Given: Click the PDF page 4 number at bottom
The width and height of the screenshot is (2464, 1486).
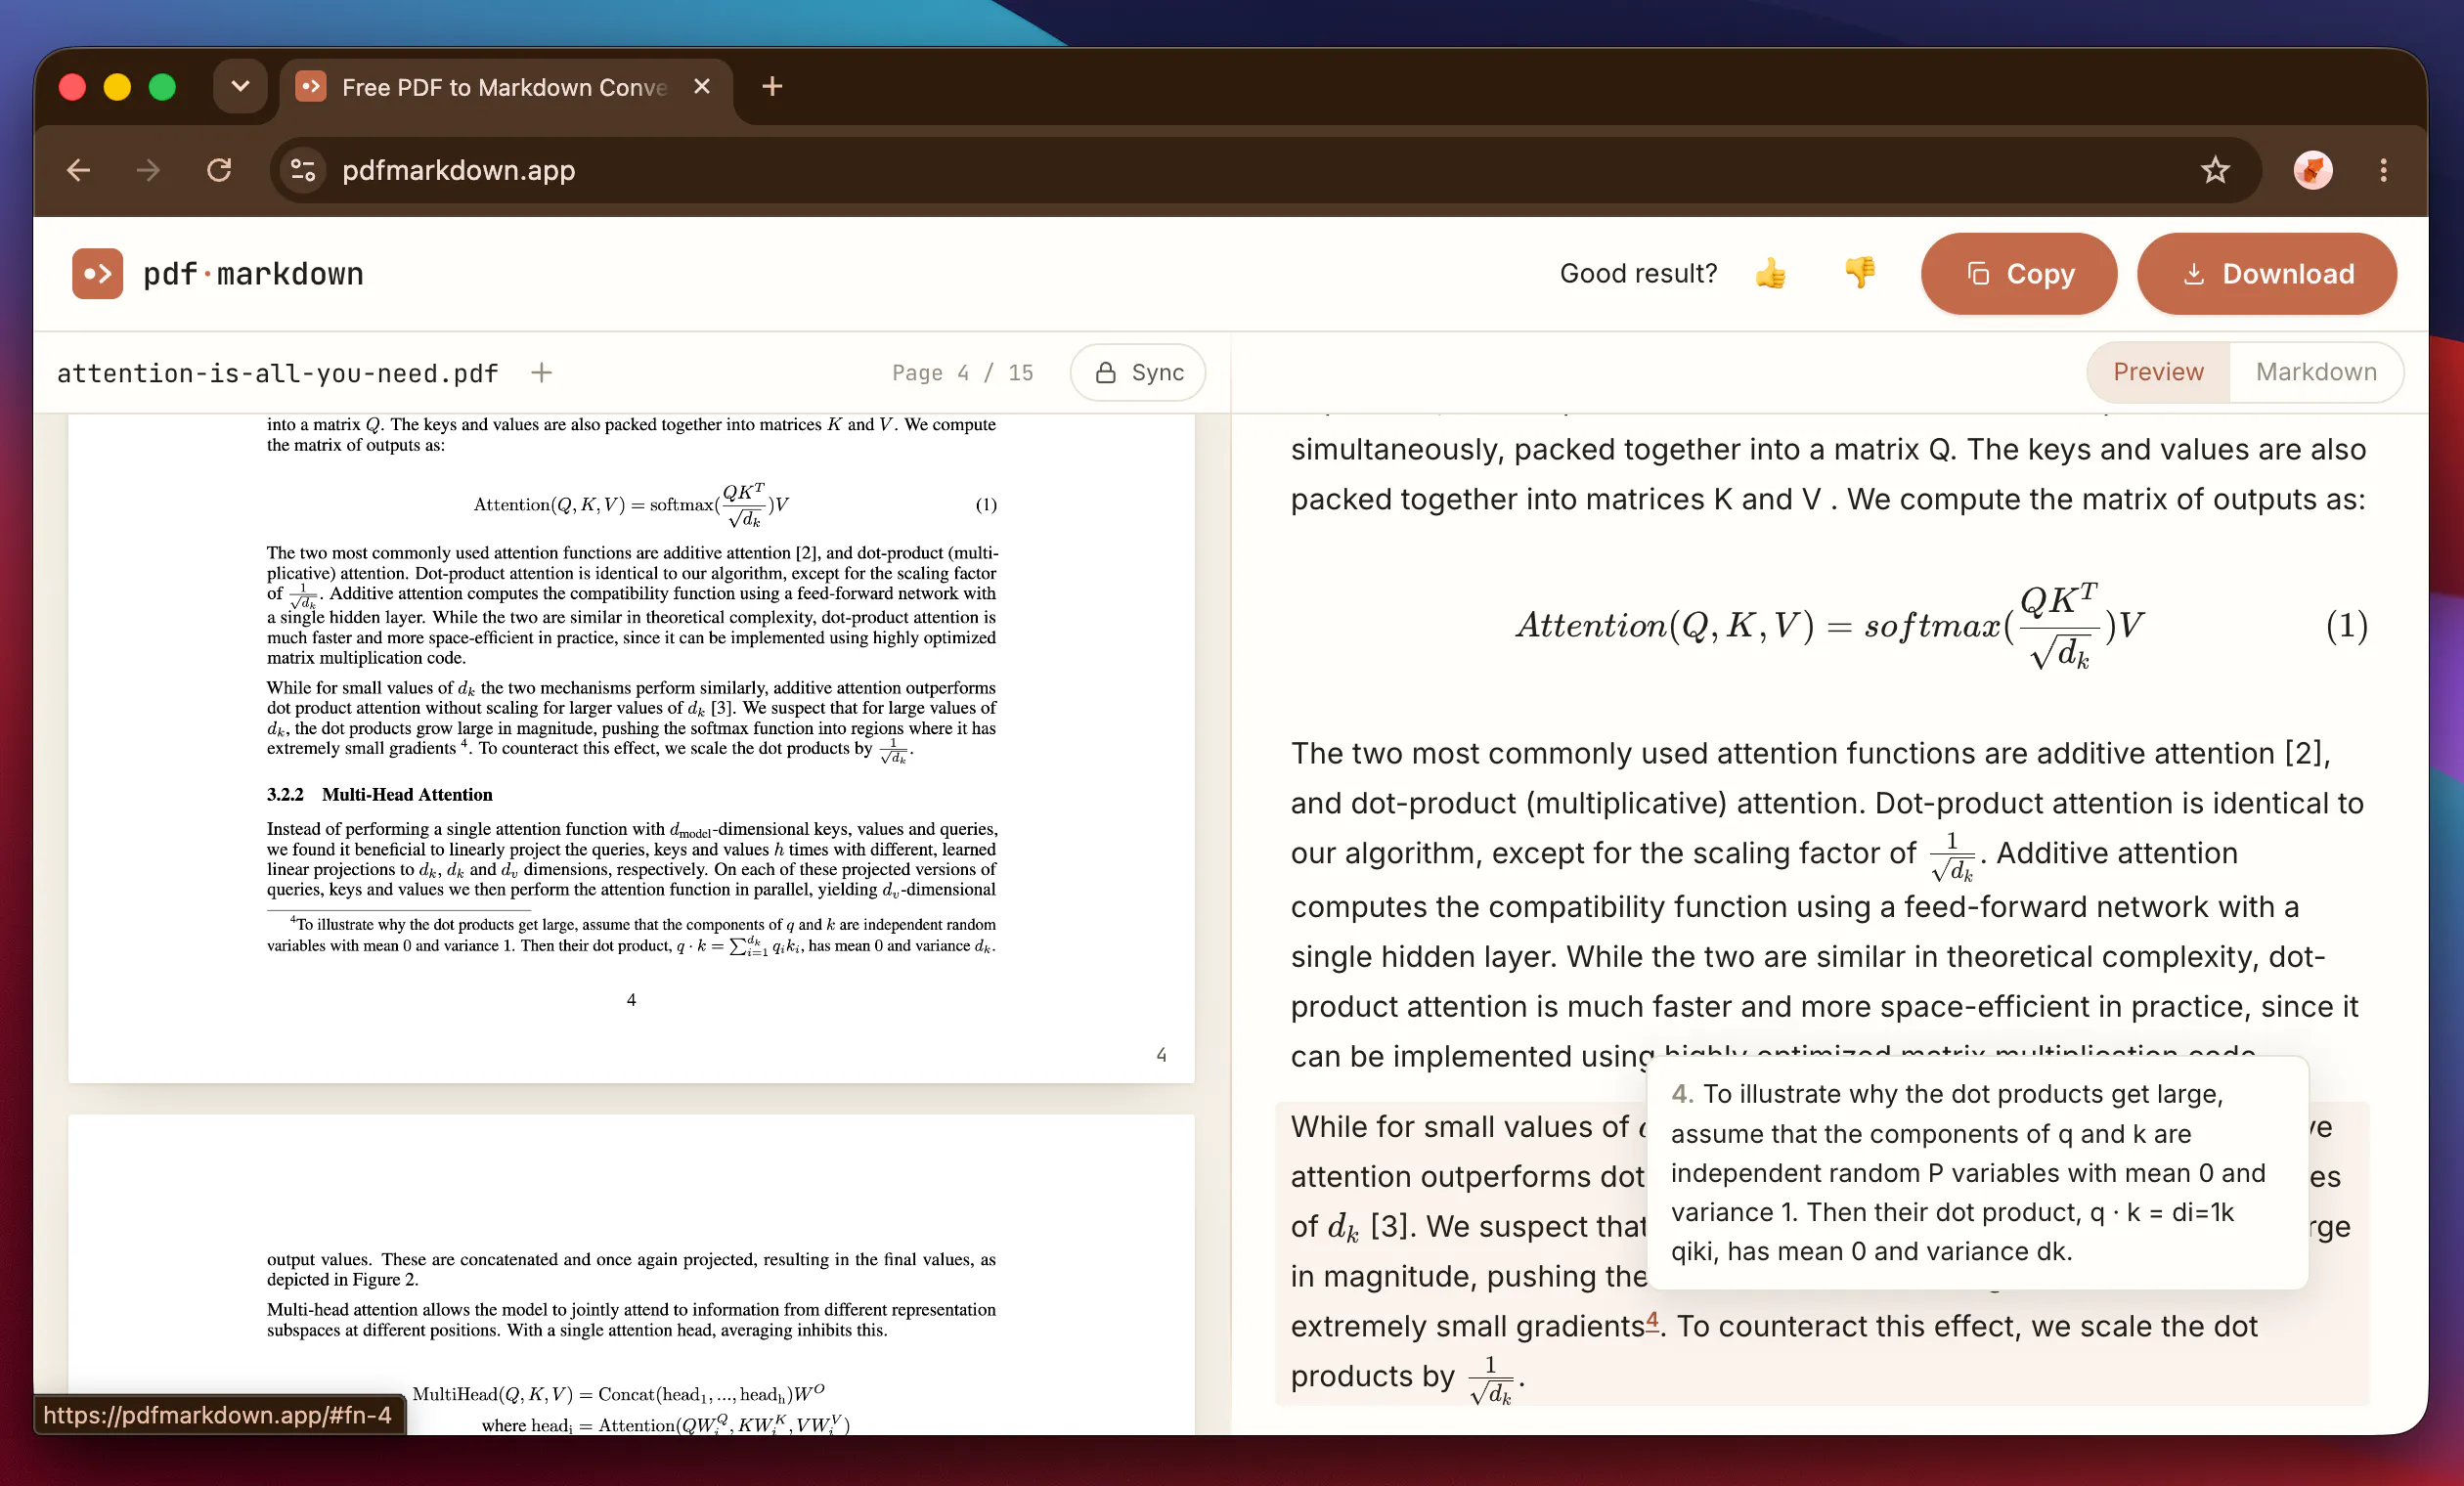Looking at the screenshot, I should coord(631,1000).
